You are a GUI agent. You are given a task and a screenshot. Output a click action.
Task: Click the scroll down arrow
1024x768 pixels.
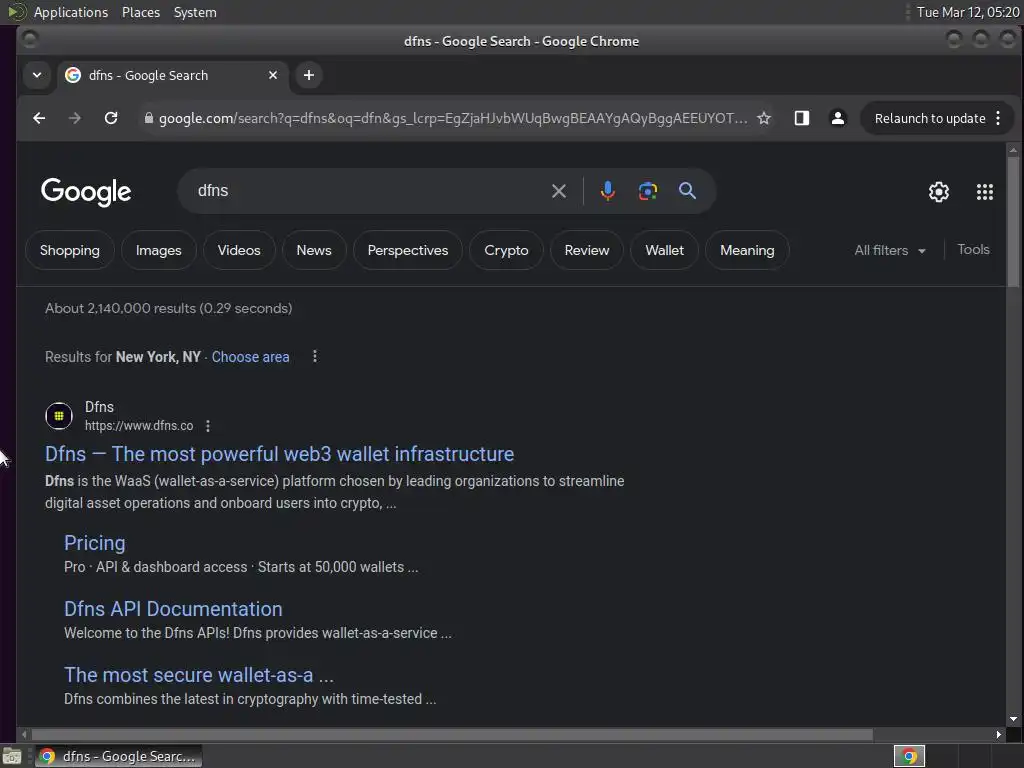(x=1013, y=719)
